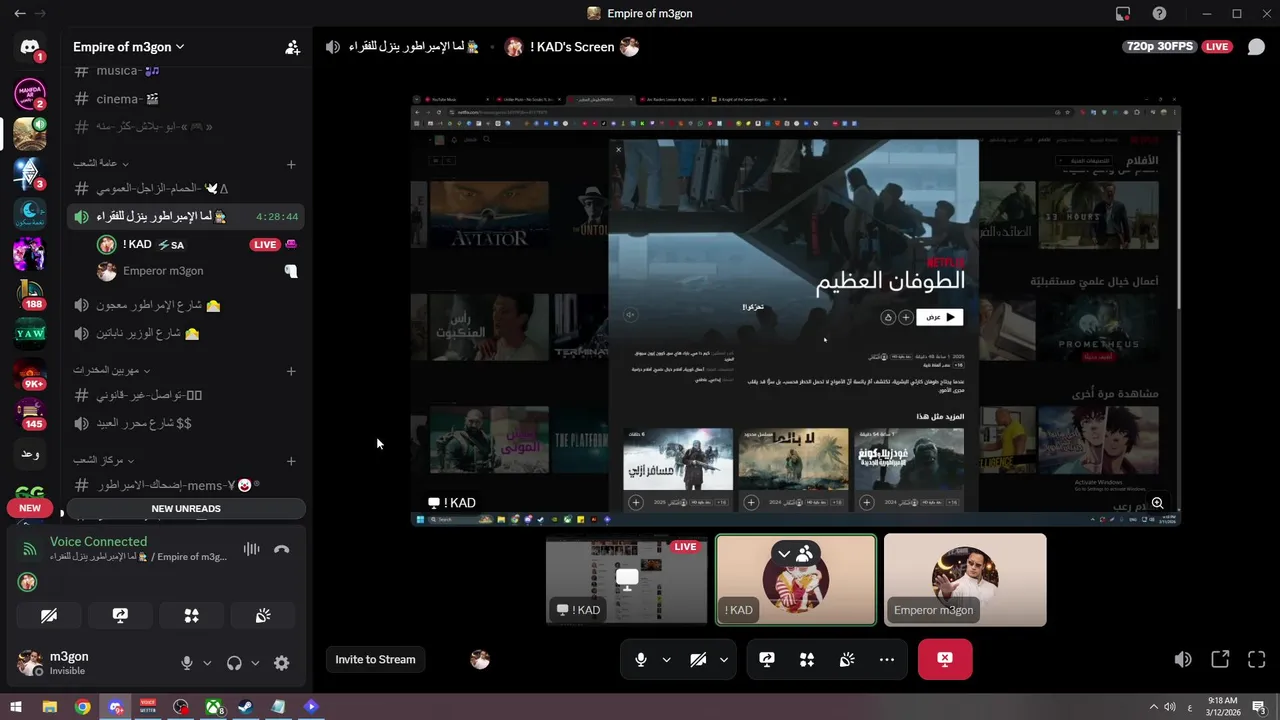Screen dimensions: 1280x720
Task: Open Discord help question mark icon
Action: 1159,13
